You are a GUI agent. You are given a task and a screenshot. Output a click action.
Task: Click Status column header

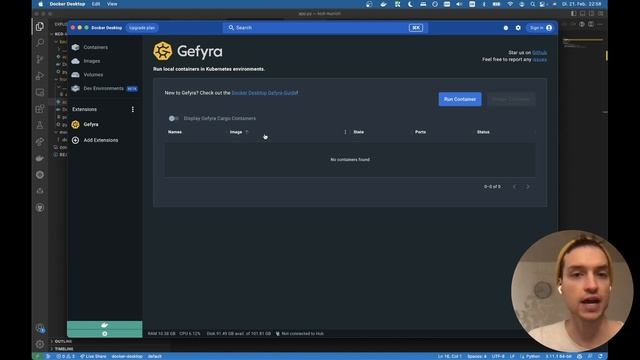[483, 132]
